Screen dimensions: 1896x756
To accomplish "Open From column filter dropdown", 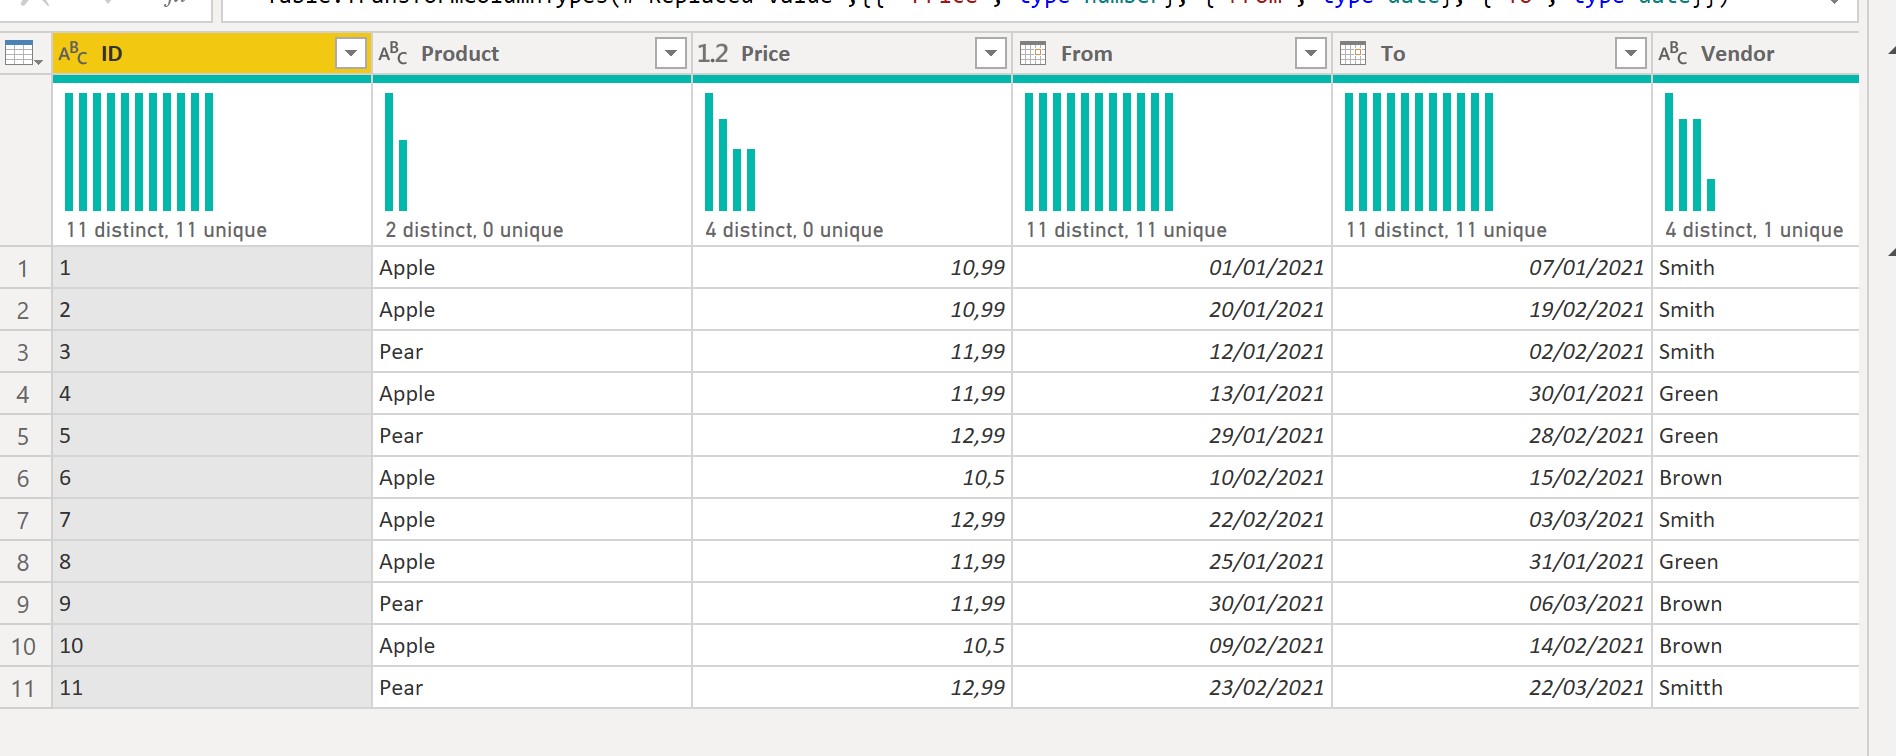I will click(1311, 53).
